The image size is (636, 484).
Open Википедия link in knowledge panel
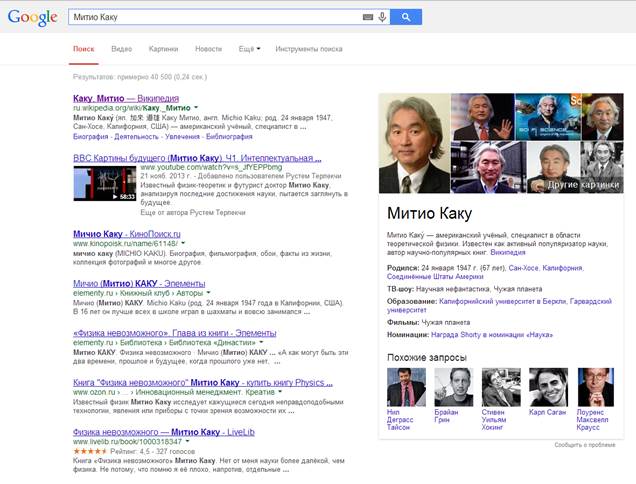pyautogui.click(x=508, y=252)
